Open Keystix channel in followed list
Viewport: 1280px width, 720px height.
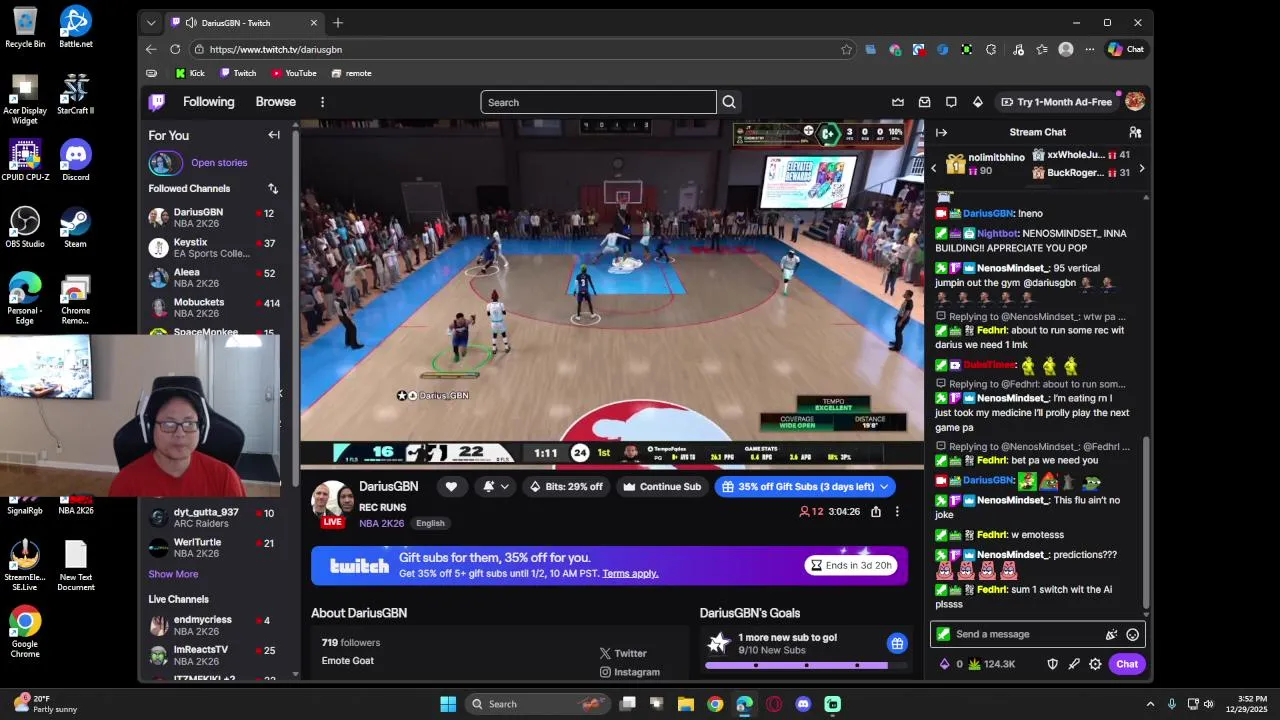pyautogui.click(x=212, y=248)
